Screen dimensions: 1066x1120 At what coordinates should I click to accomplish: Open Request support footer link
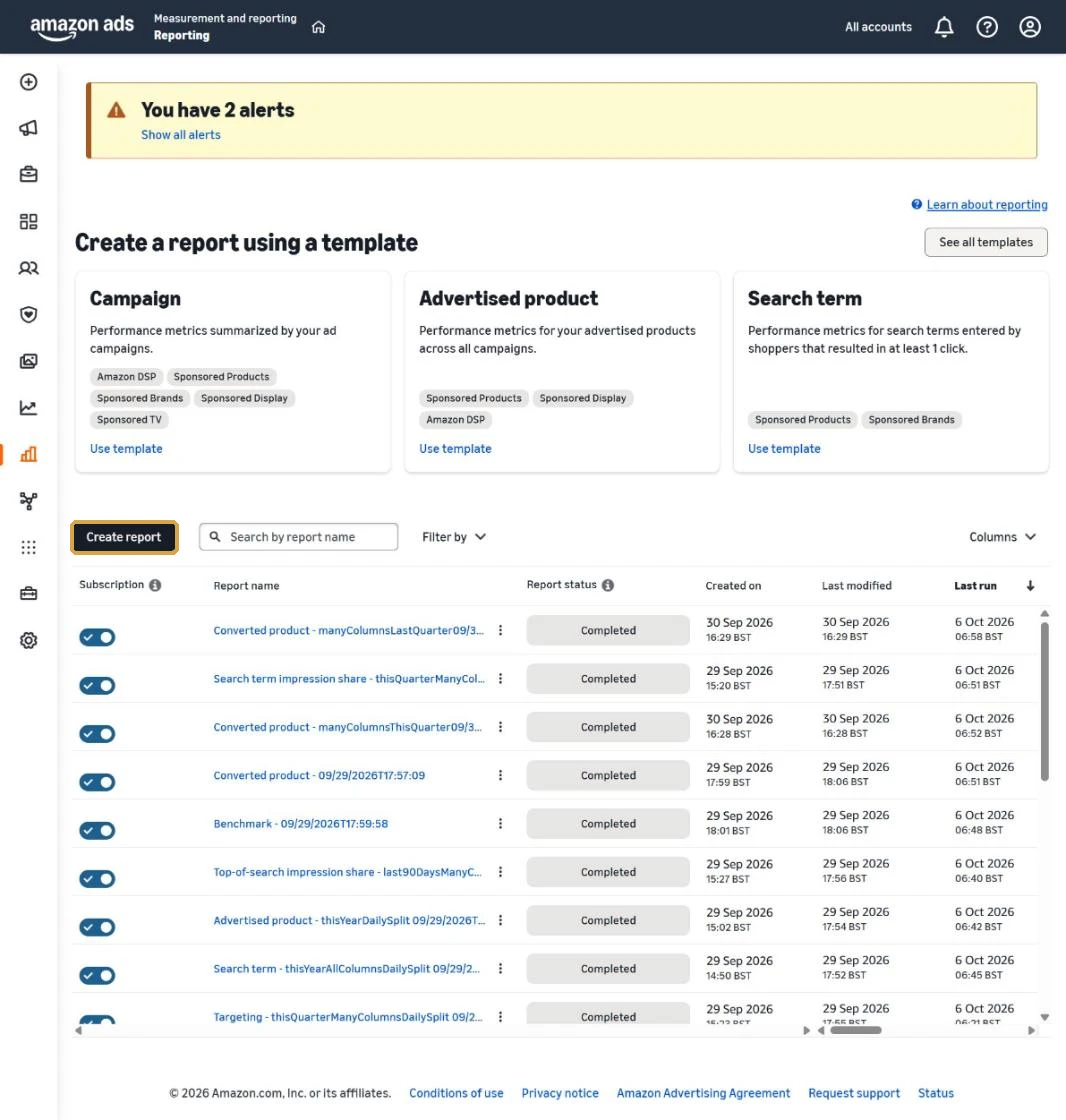coord(854,1094)
